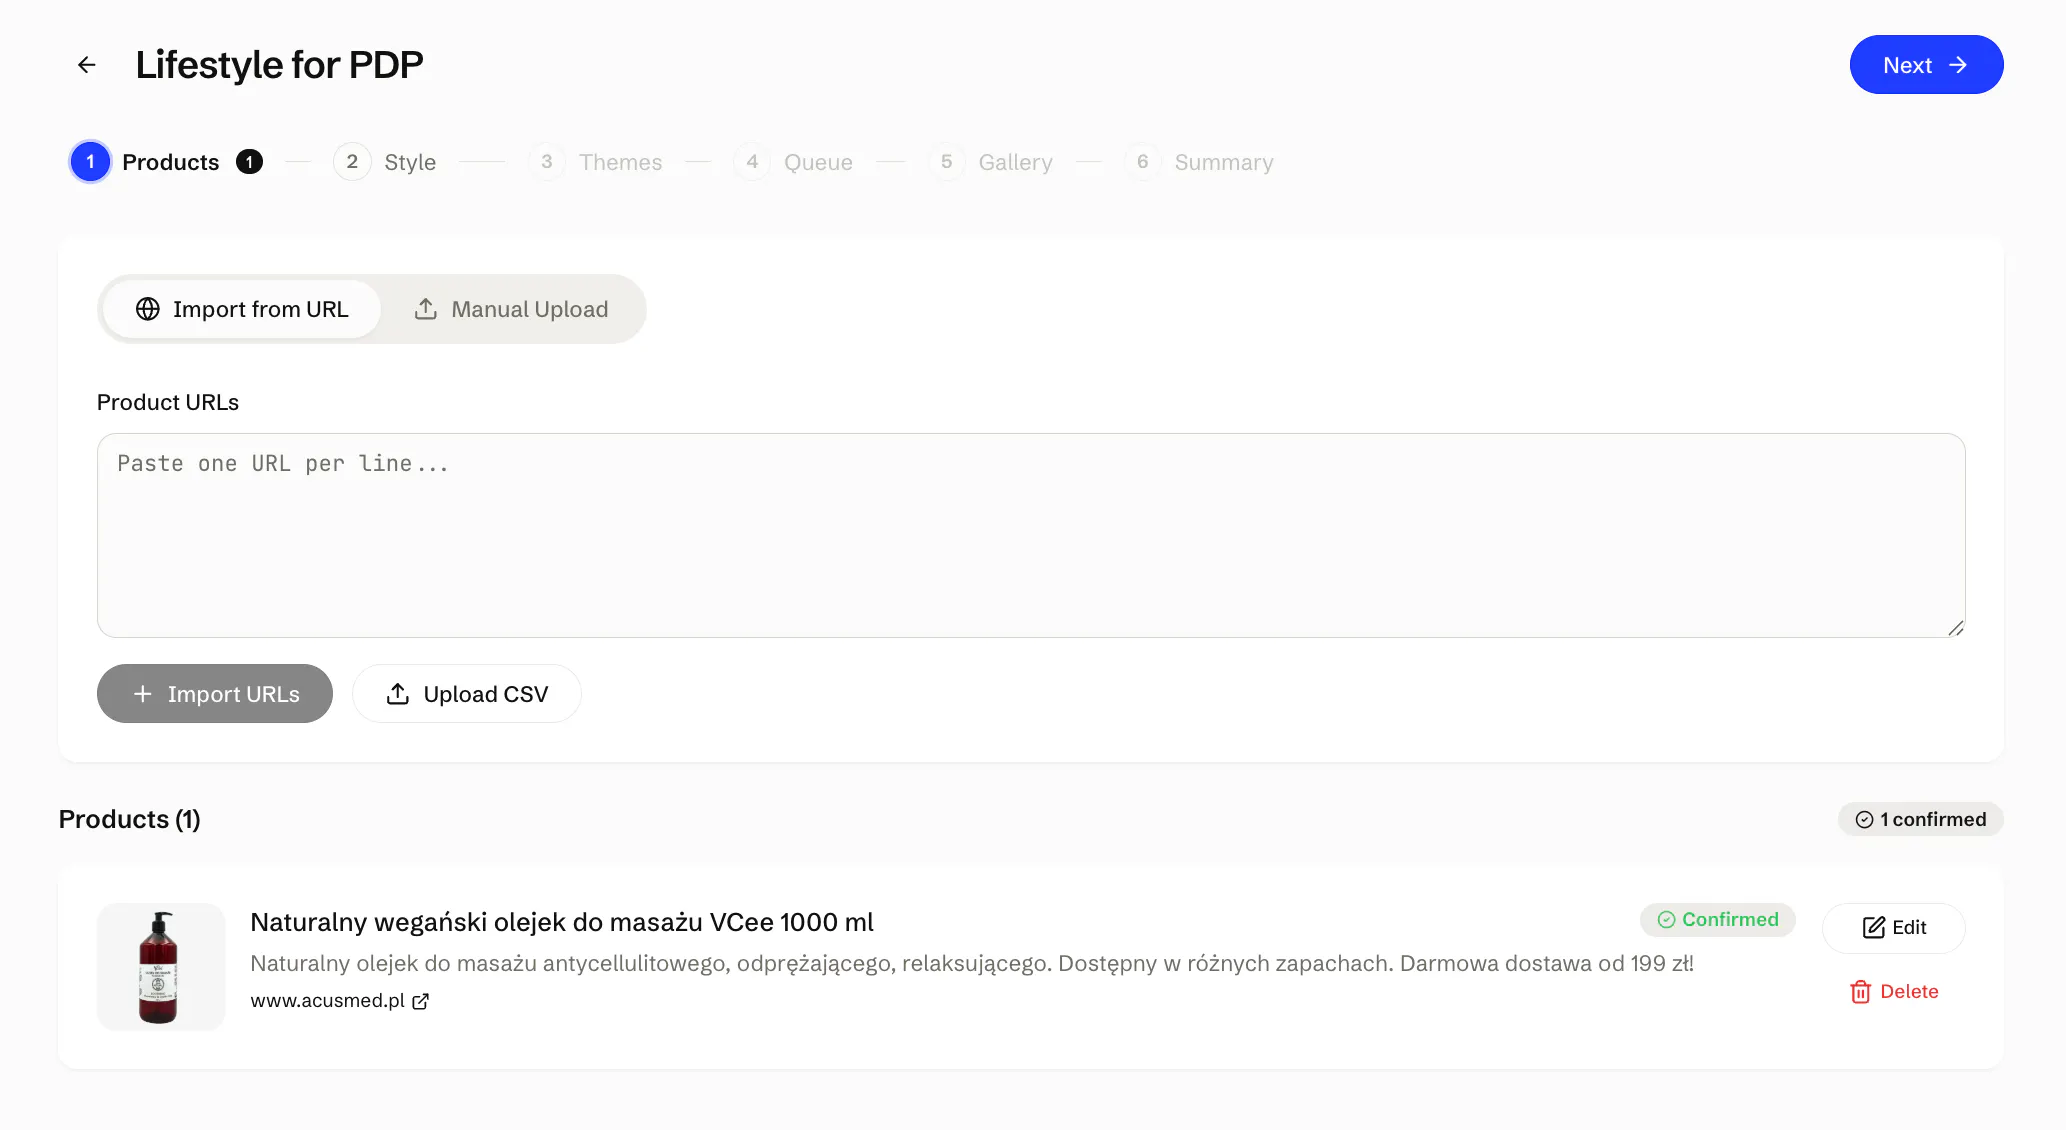
Task: Open step 5 Gallery
Action: pos(991,162)
